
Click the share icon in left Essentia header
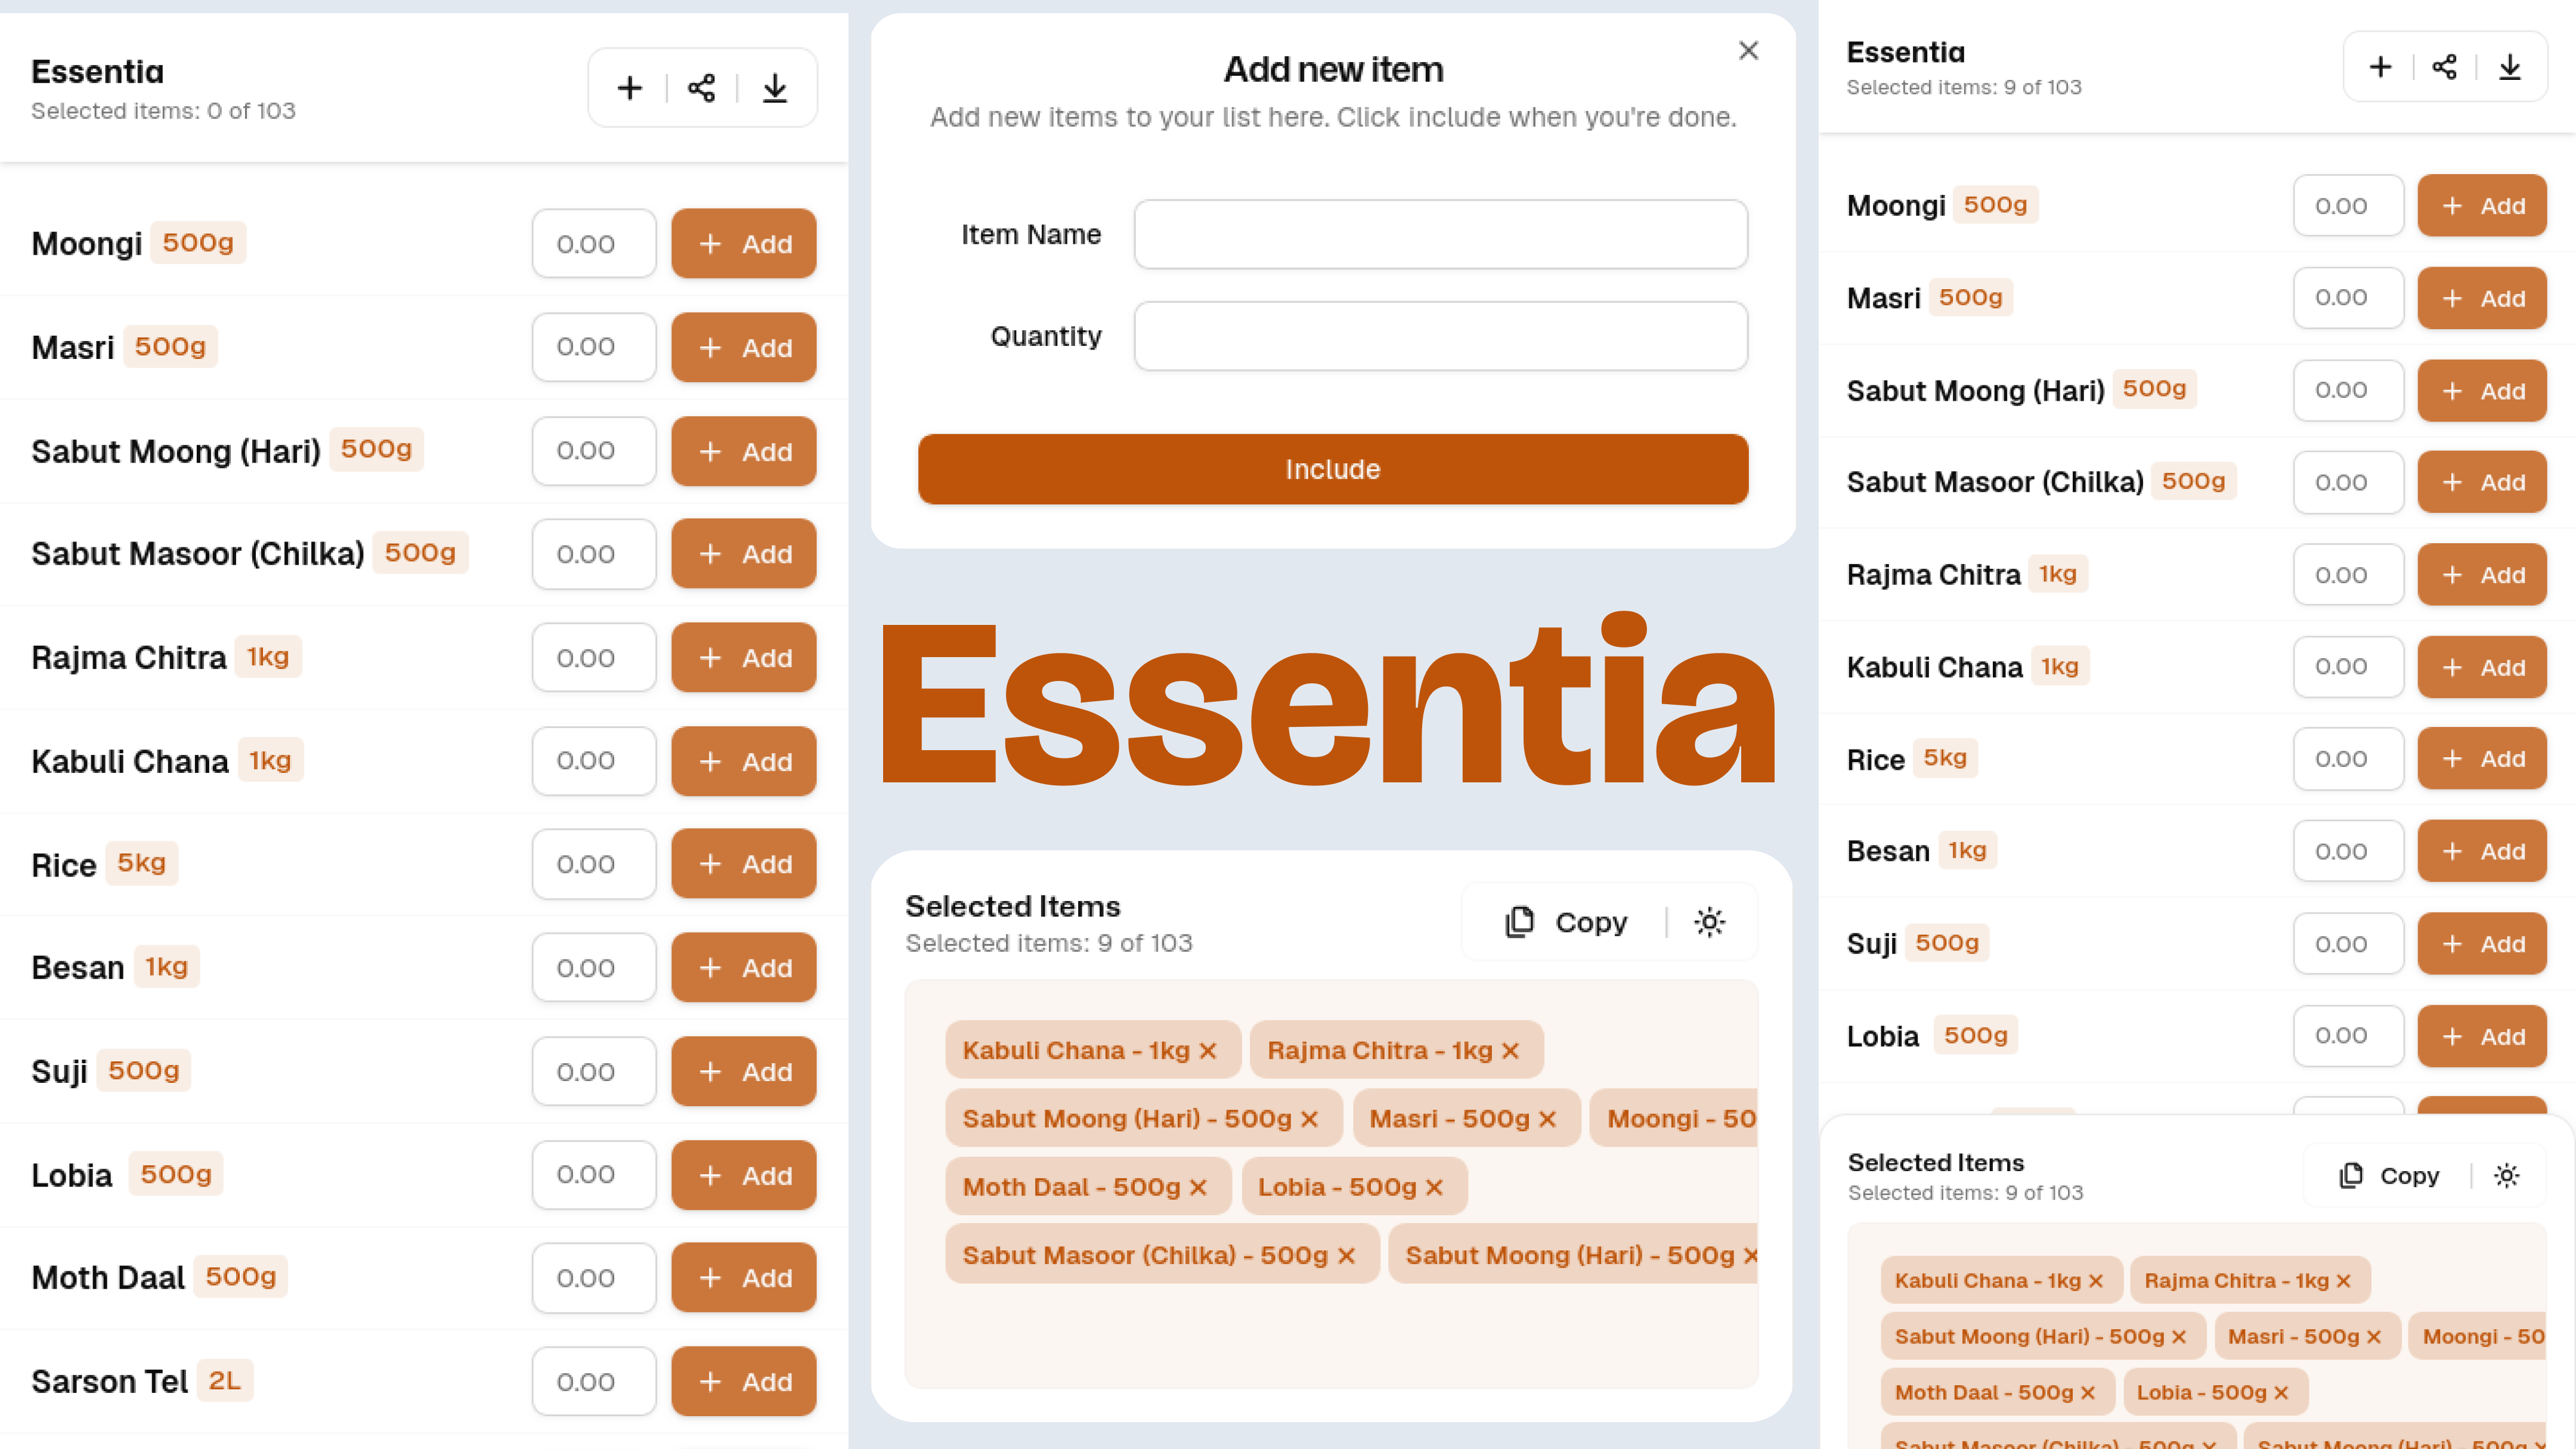[701, 88]
